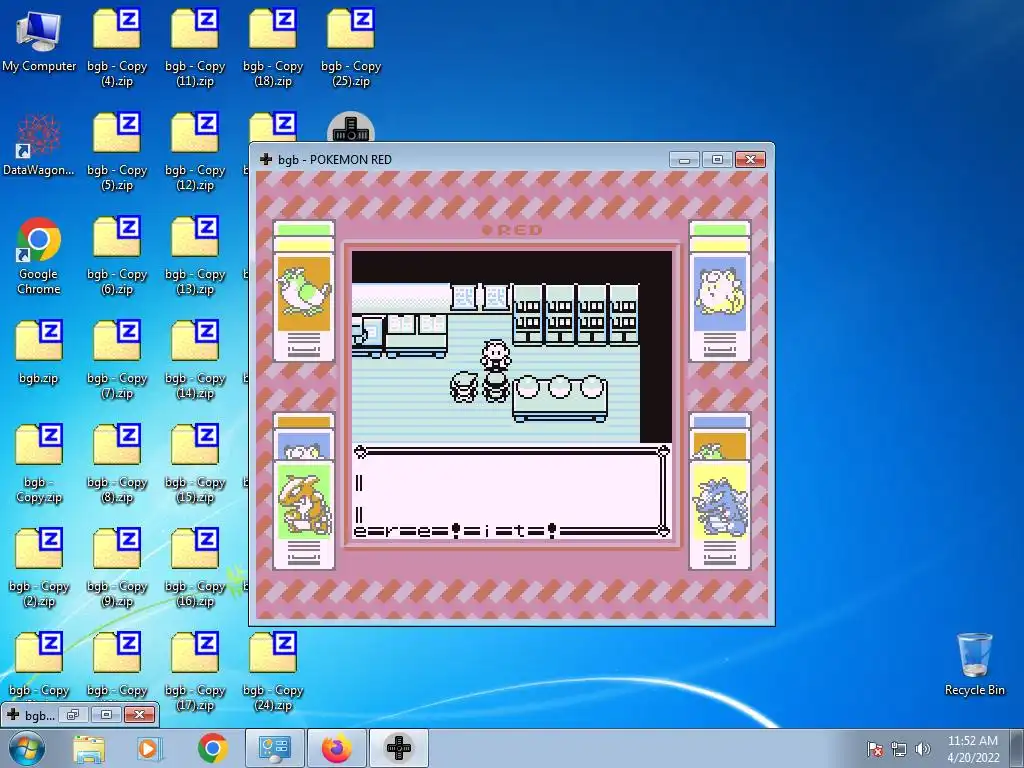Image resolution: width=1024 pixels, height=768 pixels.
Task: Open the control panel taskbar item
Action: [274, 748]
